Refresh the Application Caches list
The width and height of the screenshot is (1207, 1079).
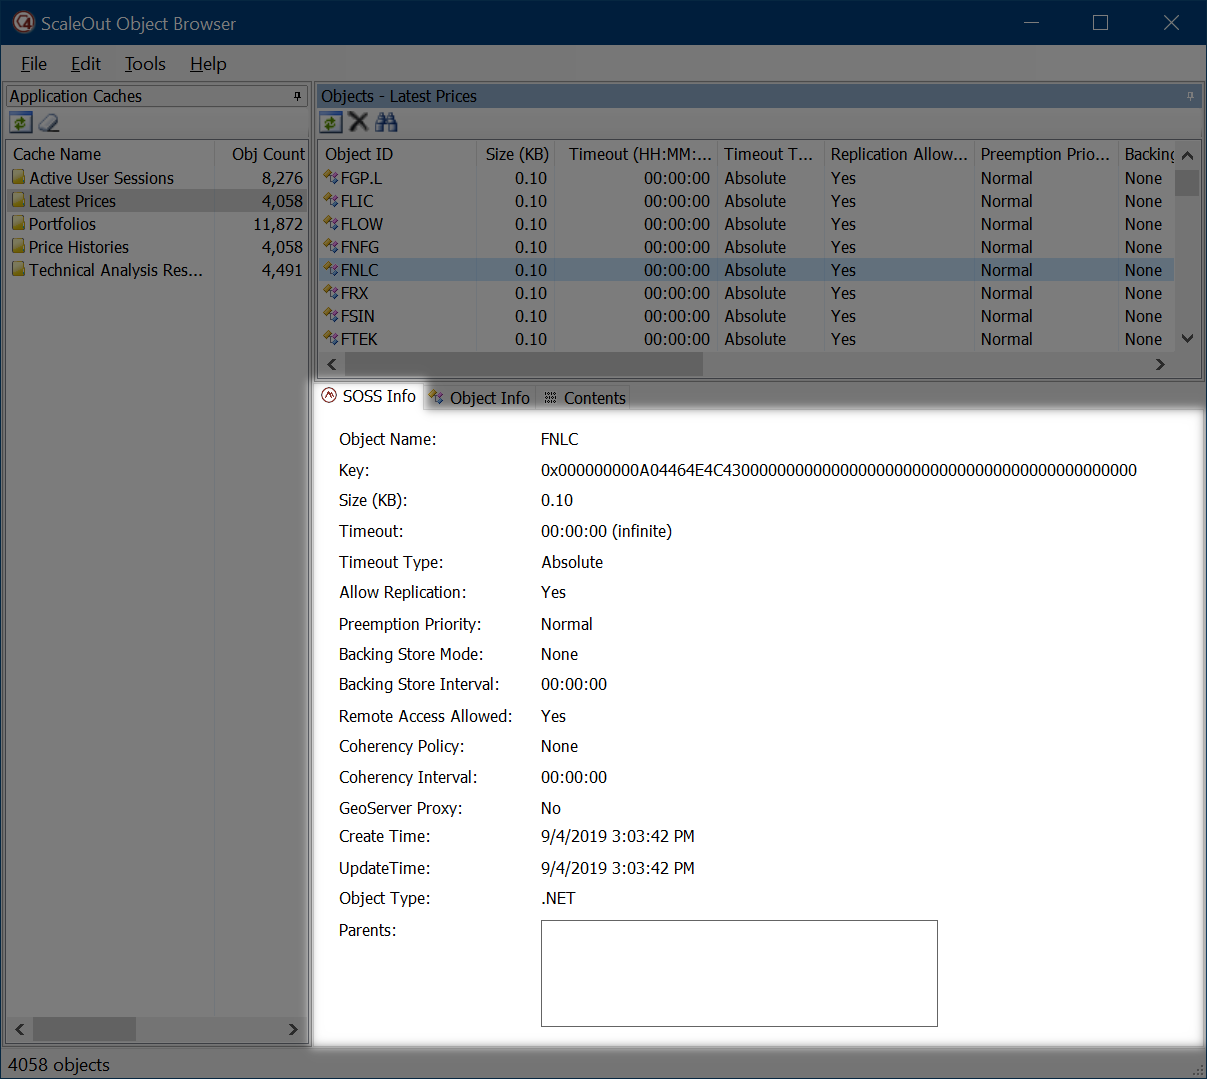[x=21, y=123]
